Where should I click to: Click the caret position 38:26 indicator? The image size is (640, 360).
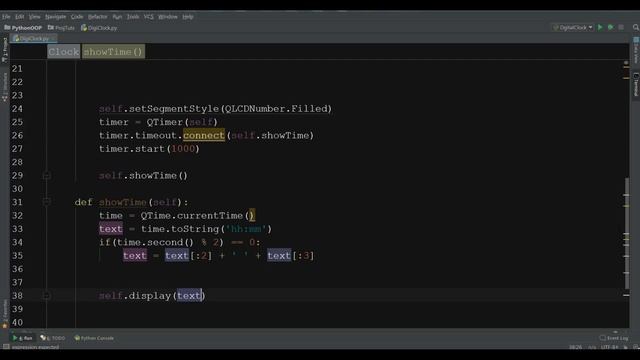coord(576,347)
